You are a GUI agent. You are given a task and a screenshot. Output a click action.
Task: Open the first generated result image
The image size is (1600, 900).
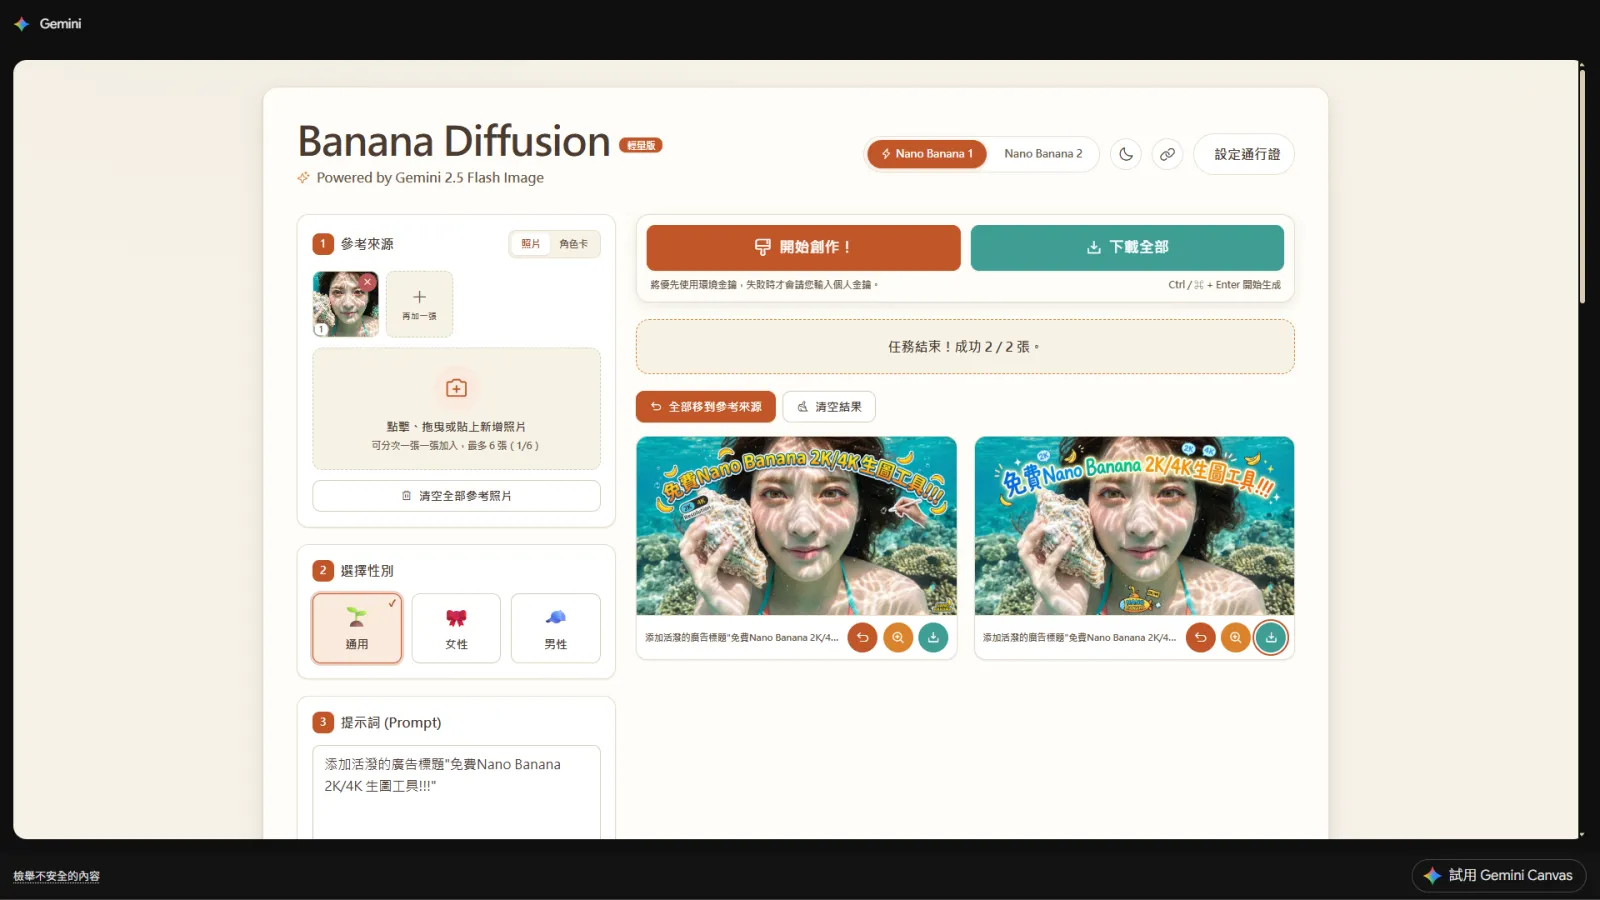[796, 526]
